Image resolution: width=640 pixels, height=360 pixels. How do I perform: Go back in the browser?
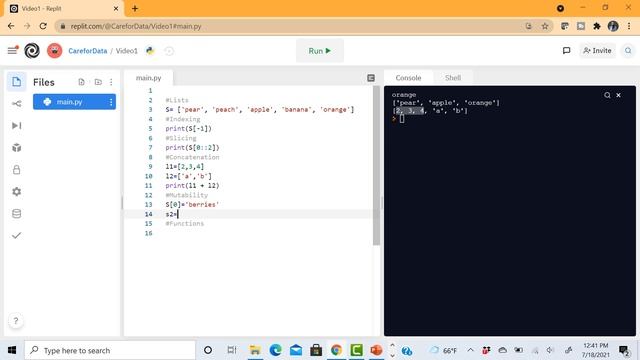[11, 26]
